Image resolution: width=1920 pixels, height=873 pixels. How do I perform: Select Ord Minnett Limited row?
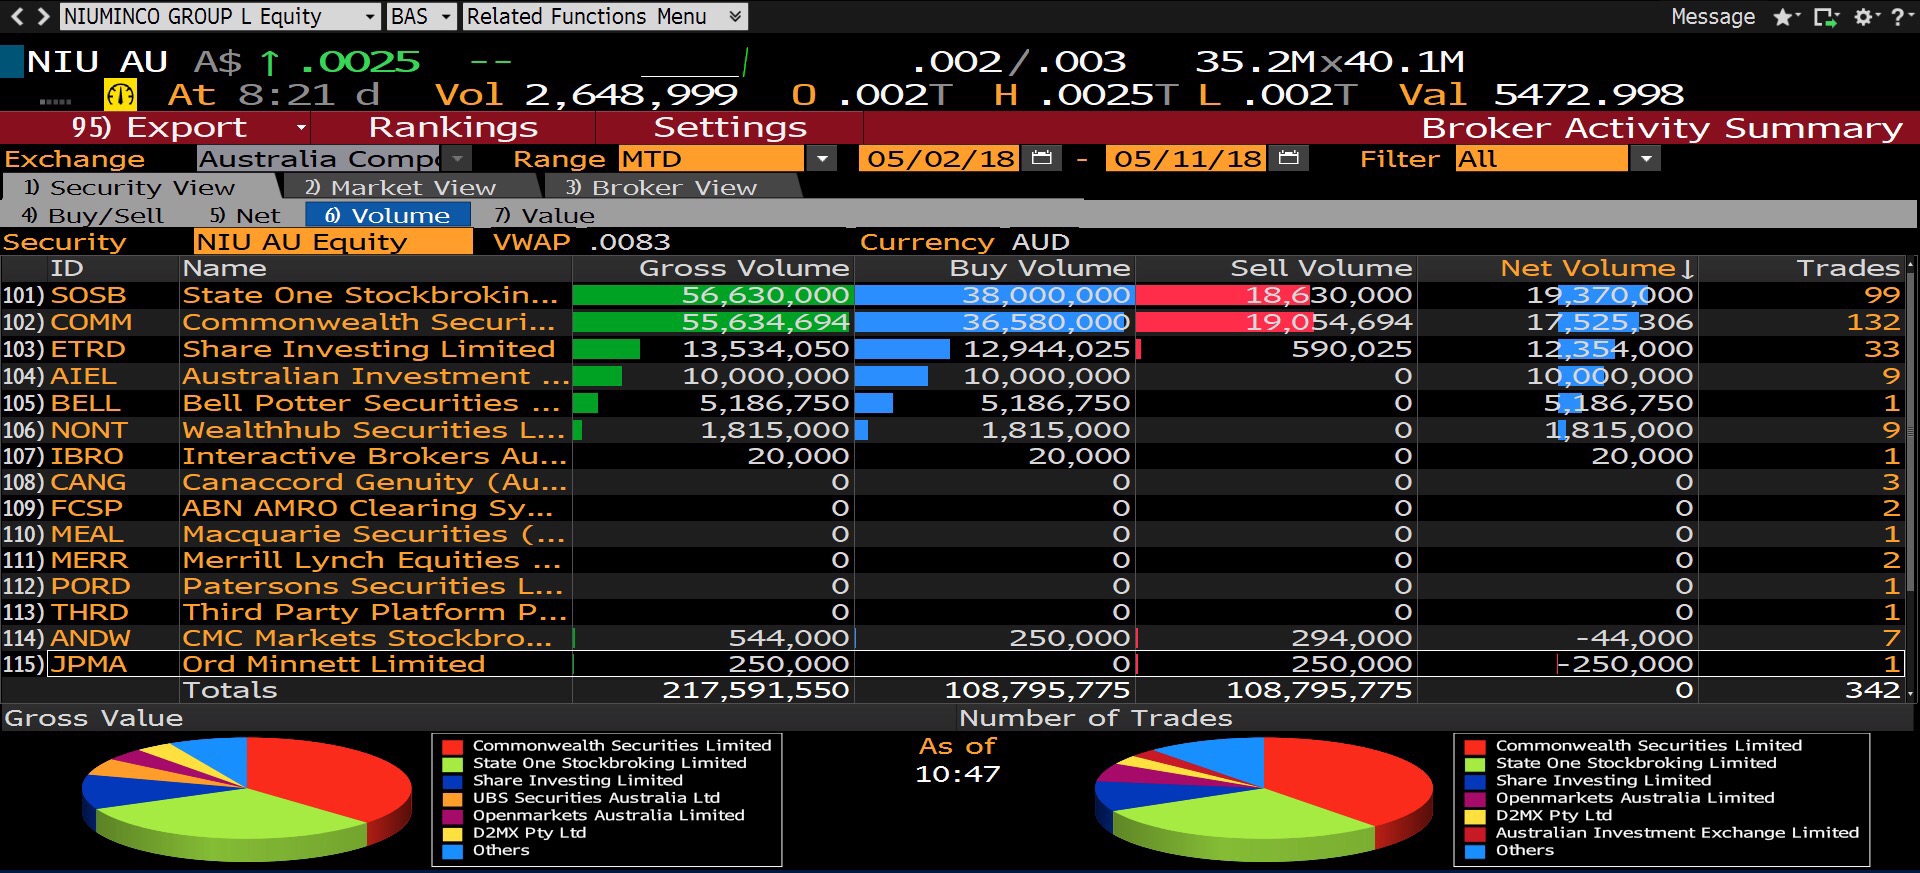pyautogui.click(x=952, y=664)
